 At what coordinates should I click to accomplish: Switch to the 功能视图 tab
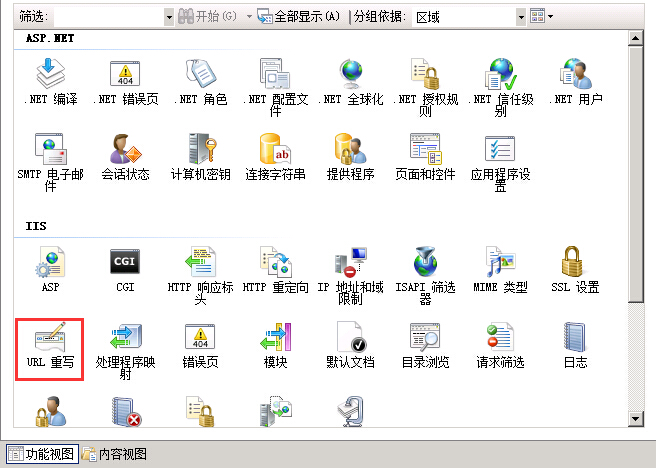42,454
